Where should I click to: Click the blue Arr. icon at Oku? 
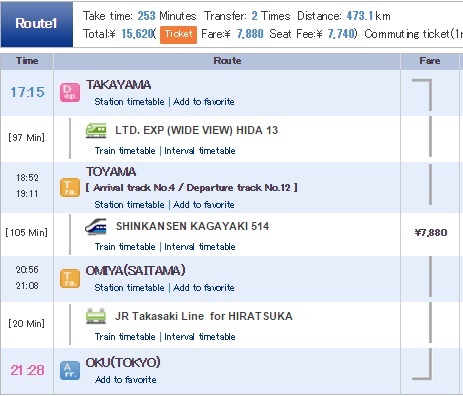70,371
